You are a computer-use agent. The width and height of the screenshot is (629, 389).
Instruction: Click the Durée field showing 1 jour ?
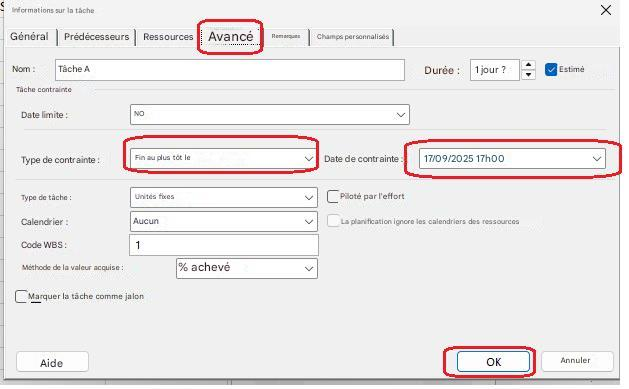pyautogui.click(x=495, y=70)
